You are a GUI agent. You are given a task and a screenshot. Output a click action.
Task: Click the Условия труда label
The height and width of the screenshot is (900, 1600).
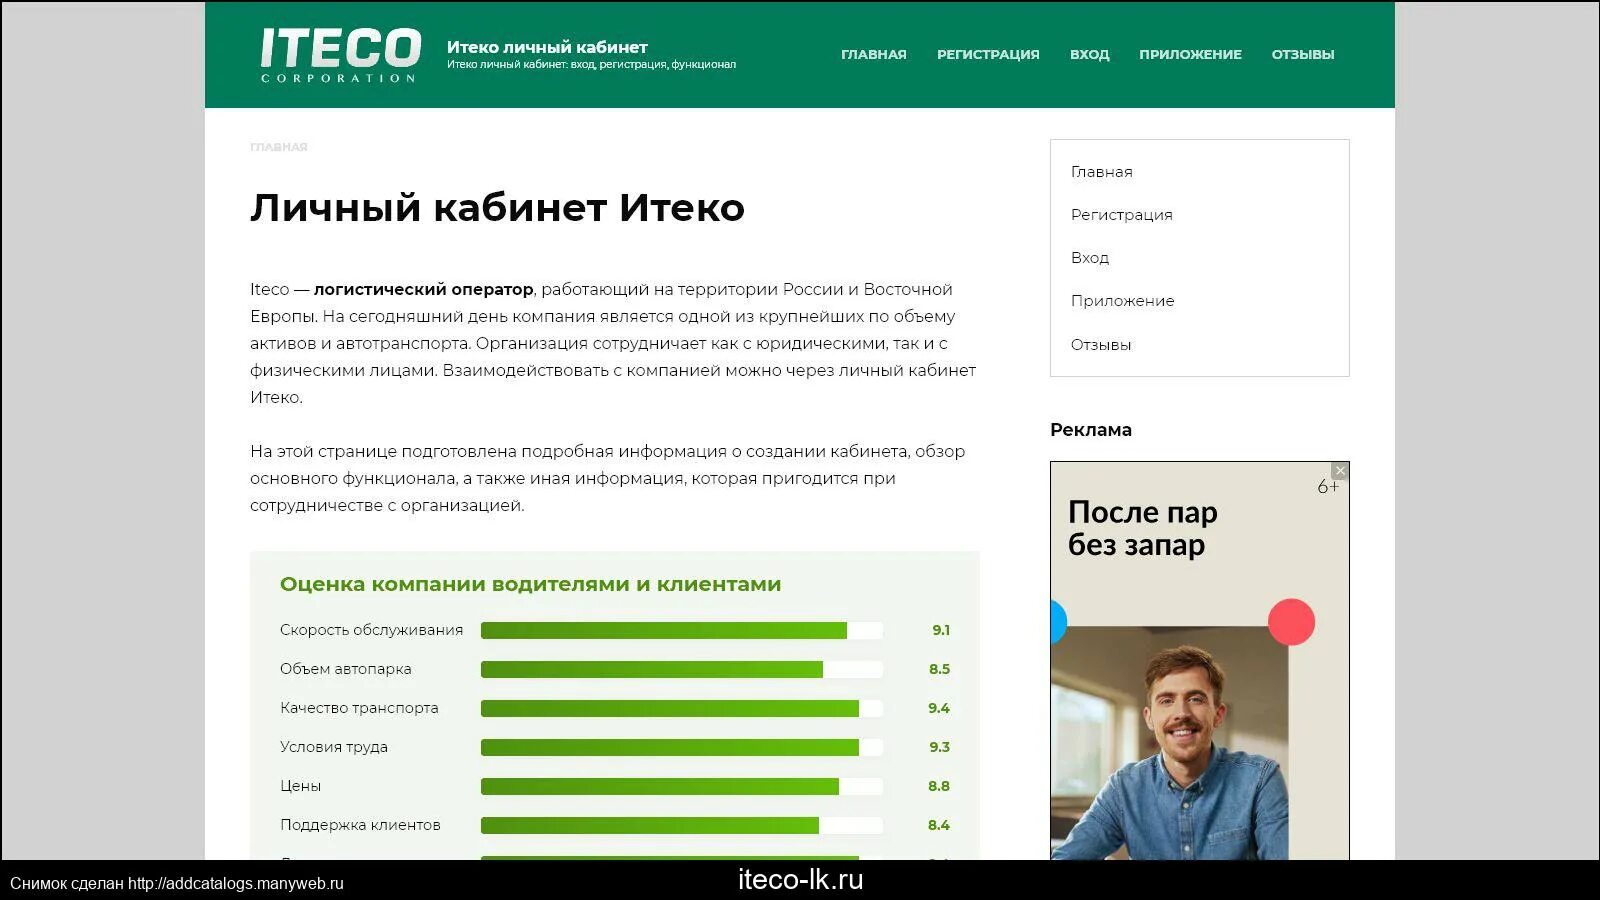pos(333,747)
